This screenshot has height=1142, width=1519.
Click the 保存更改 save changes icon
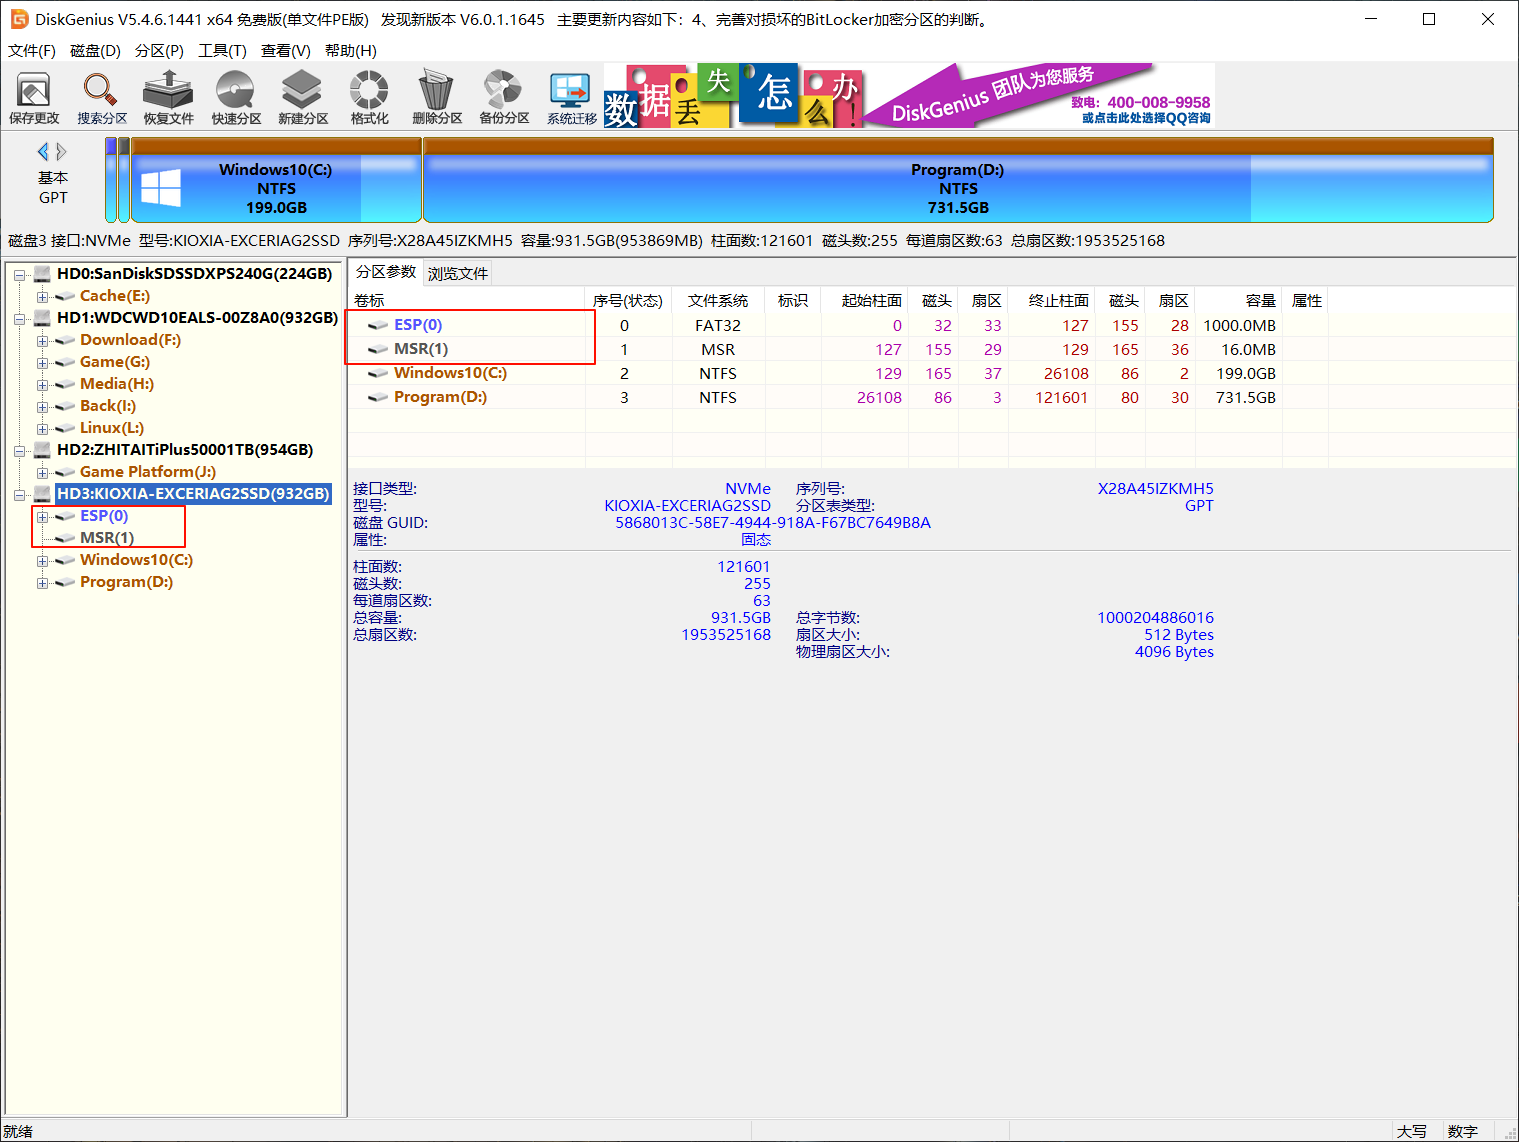[34, 98]
